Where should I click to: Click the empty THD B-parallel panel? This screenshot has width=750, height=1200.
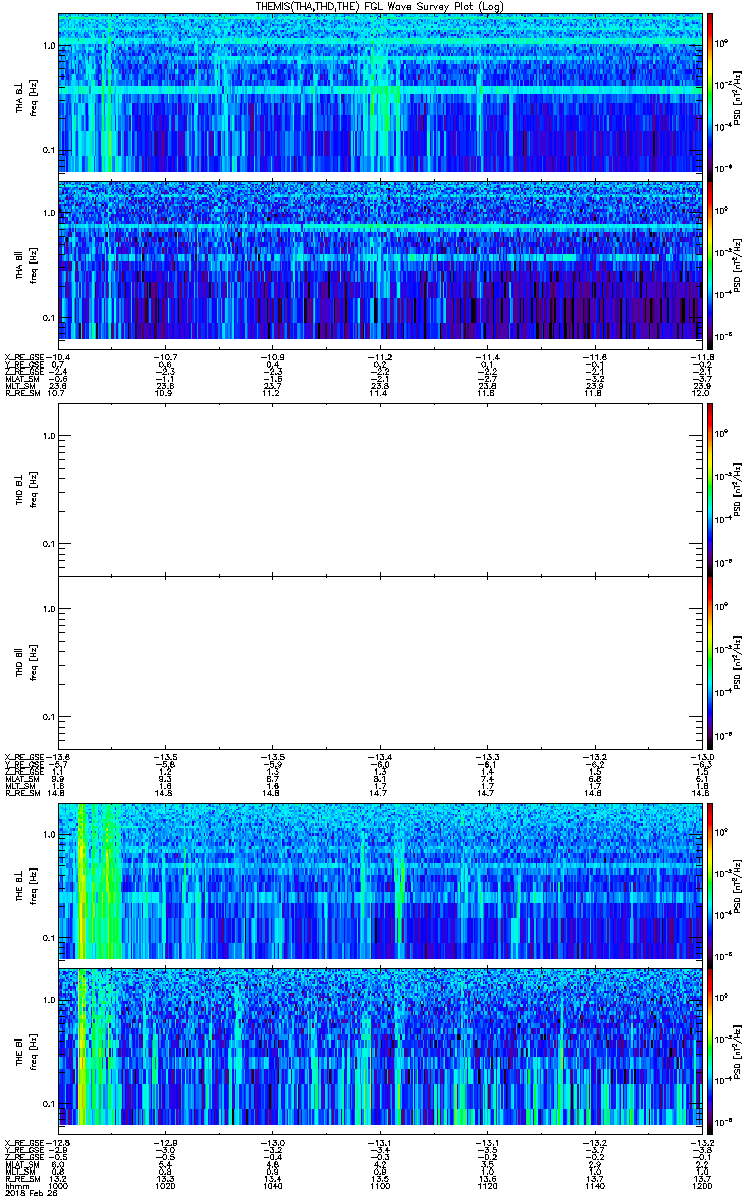click(380, 662)
